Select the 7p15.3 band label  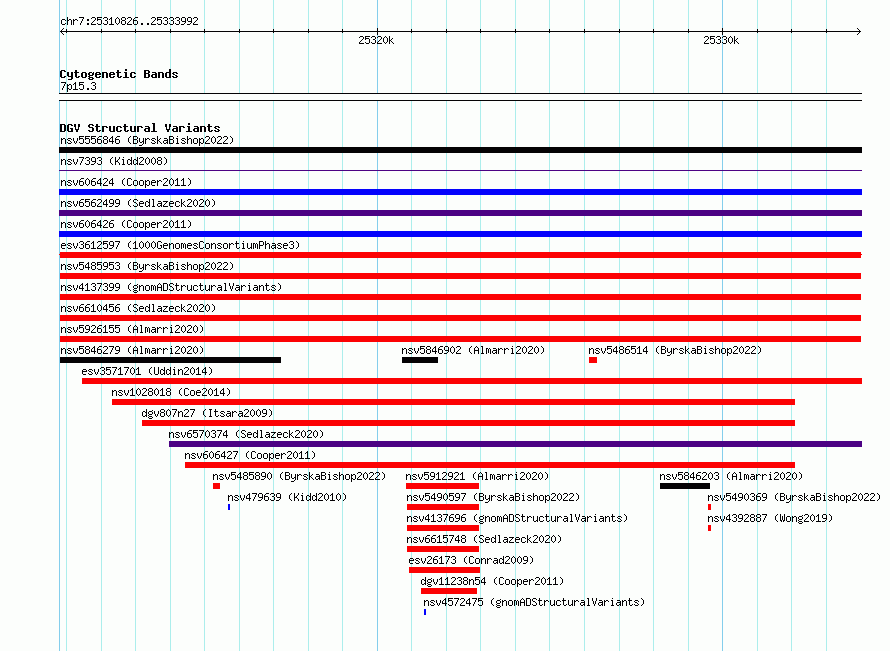coord(78,86)
